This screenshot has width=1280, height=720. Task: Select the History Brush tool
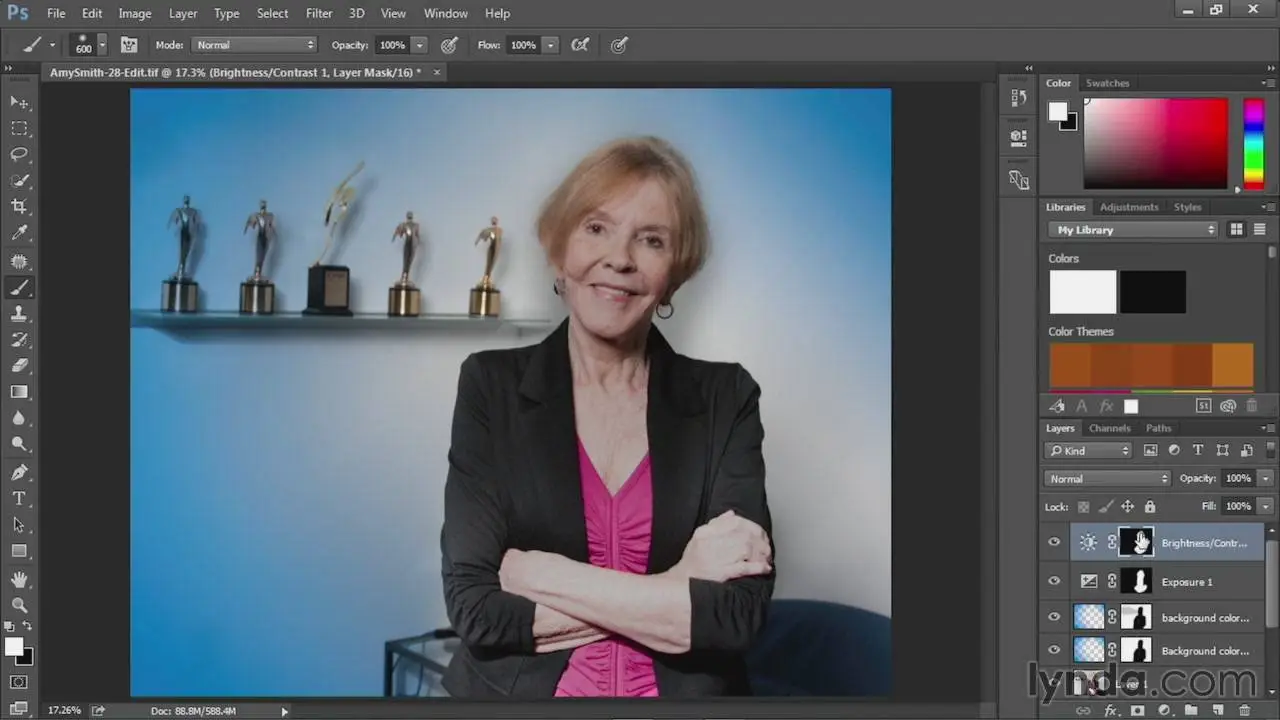pyautogui.click(x=20, y=340)
